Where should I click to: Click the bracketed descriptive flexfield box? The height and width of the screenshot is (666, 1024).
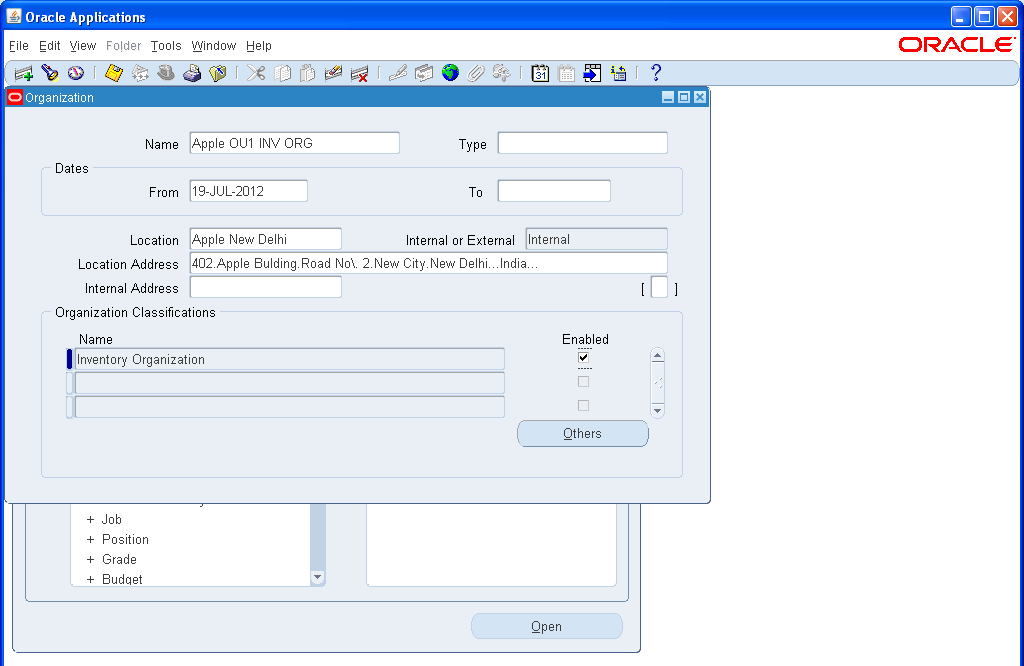pos(660,287)
